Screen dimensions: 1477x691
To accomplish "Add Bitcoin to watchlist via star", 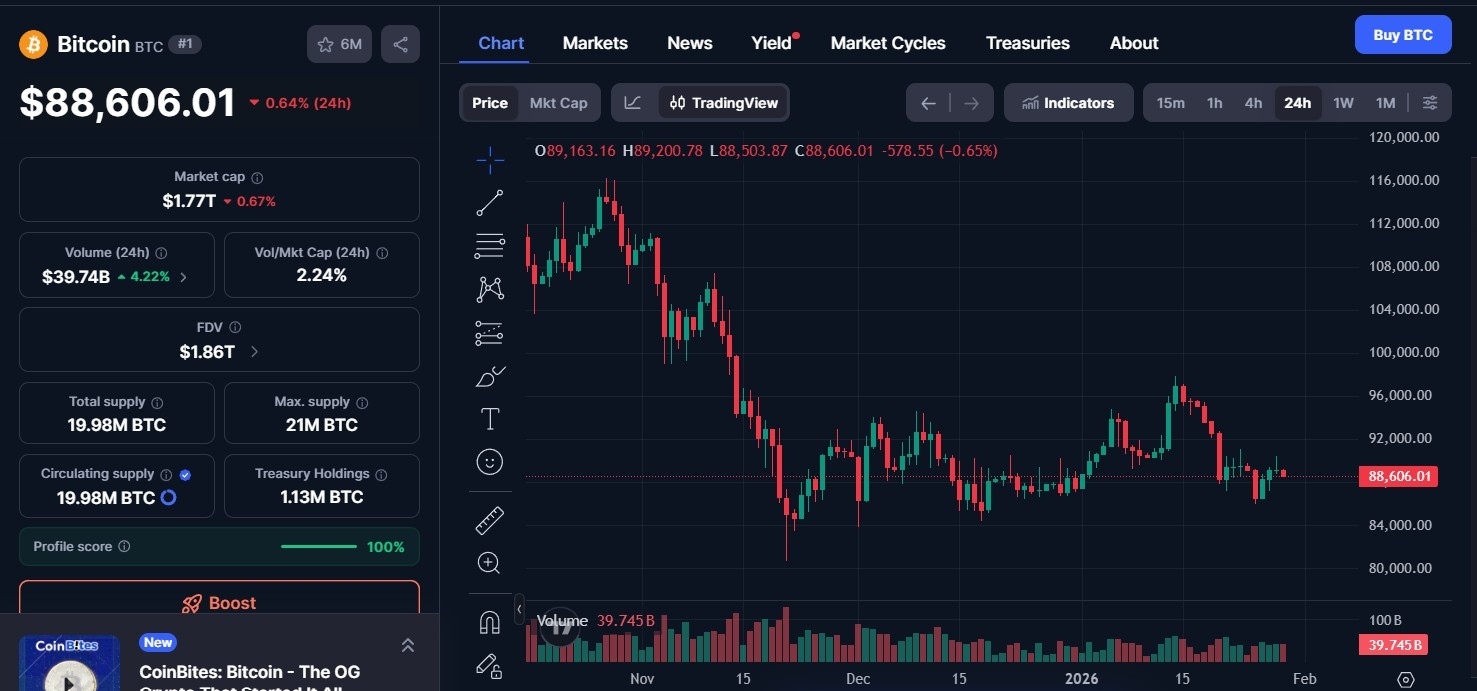I will click(x=339, y=44).
